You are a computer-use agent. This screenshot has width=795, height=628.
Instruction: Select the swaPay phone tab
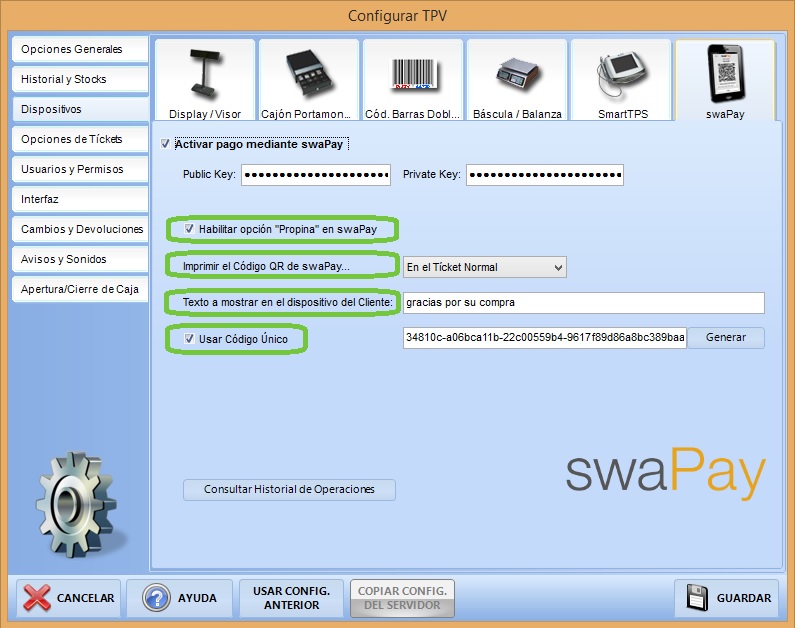click(725, 80)
